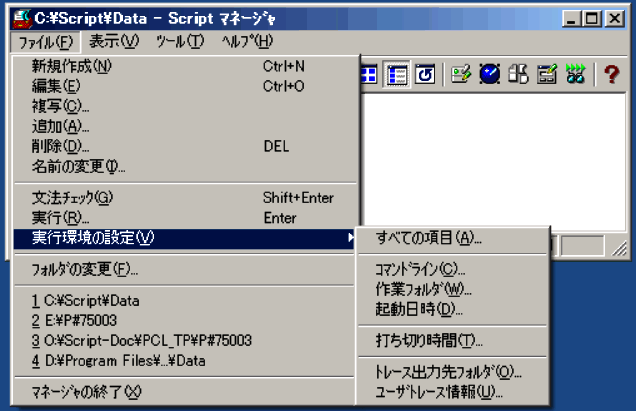Select 起動日時(D)... in the submenu
Image resolution: width=636 pixels, height=411 pixels.
point(453,309)
